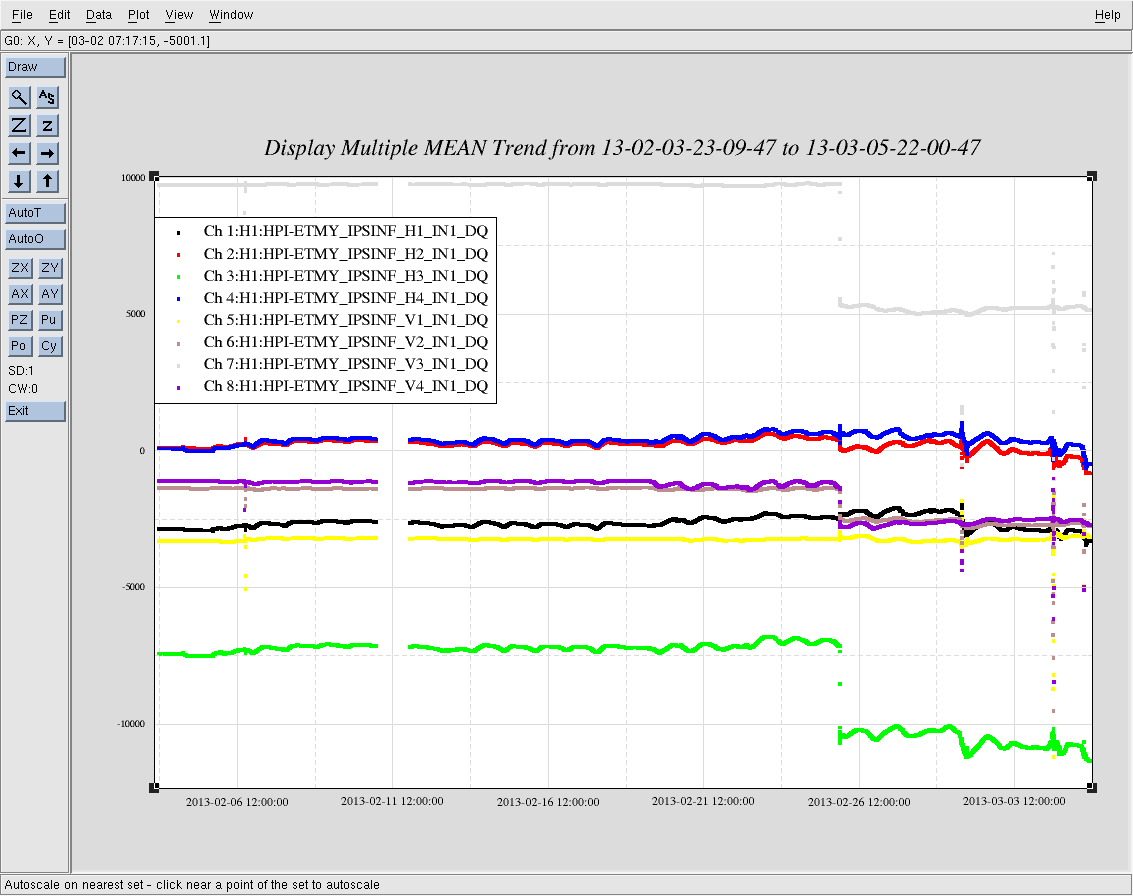1133x896 pixels.
Task: Click the 'Autoscale on nearest set' status message
Action: (191, 885)
